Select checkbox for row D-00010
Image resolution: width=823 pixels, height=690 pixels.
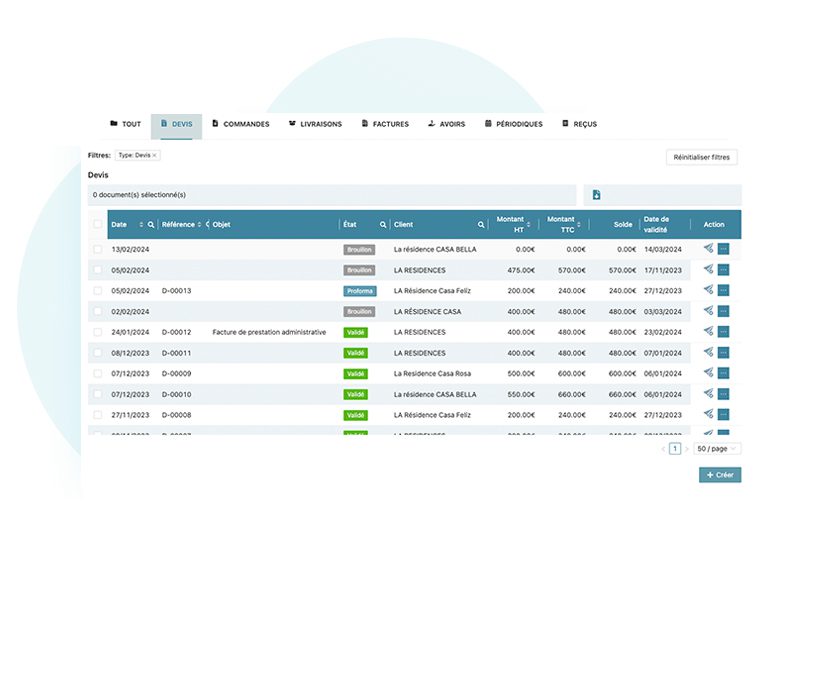point(98,394)
